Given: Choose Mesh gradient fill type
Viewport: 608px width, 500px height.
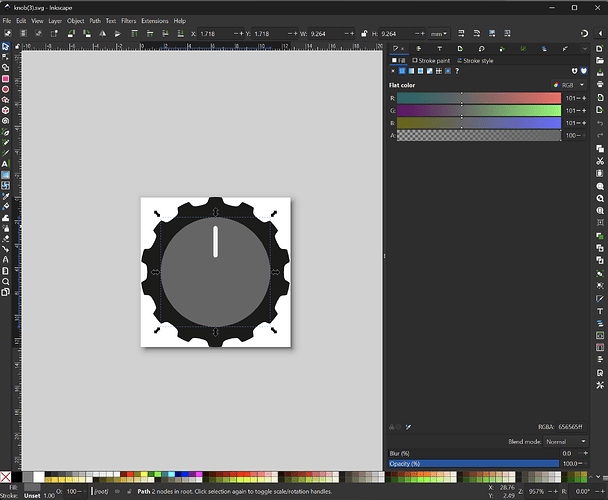Looking at the screenshot, I should (430, 71).
